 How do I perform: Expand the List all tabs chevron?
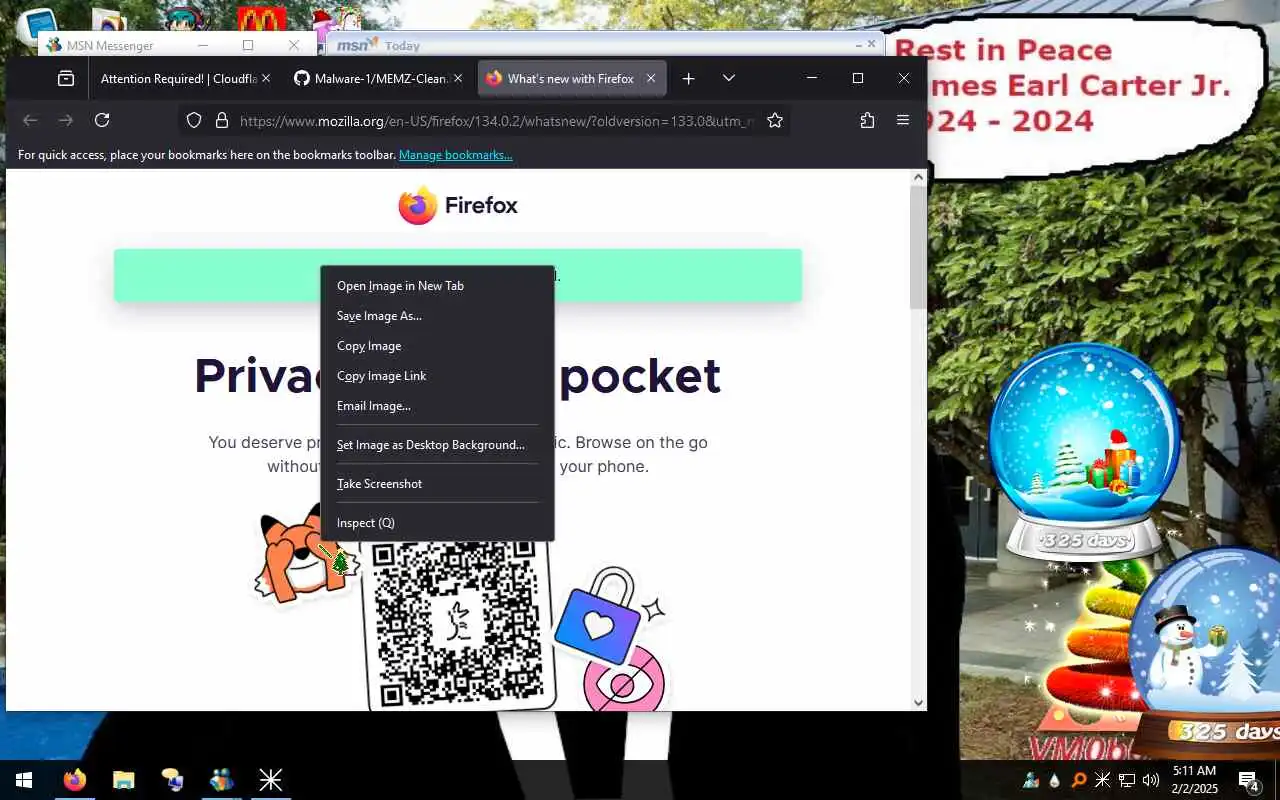[729, 78]
